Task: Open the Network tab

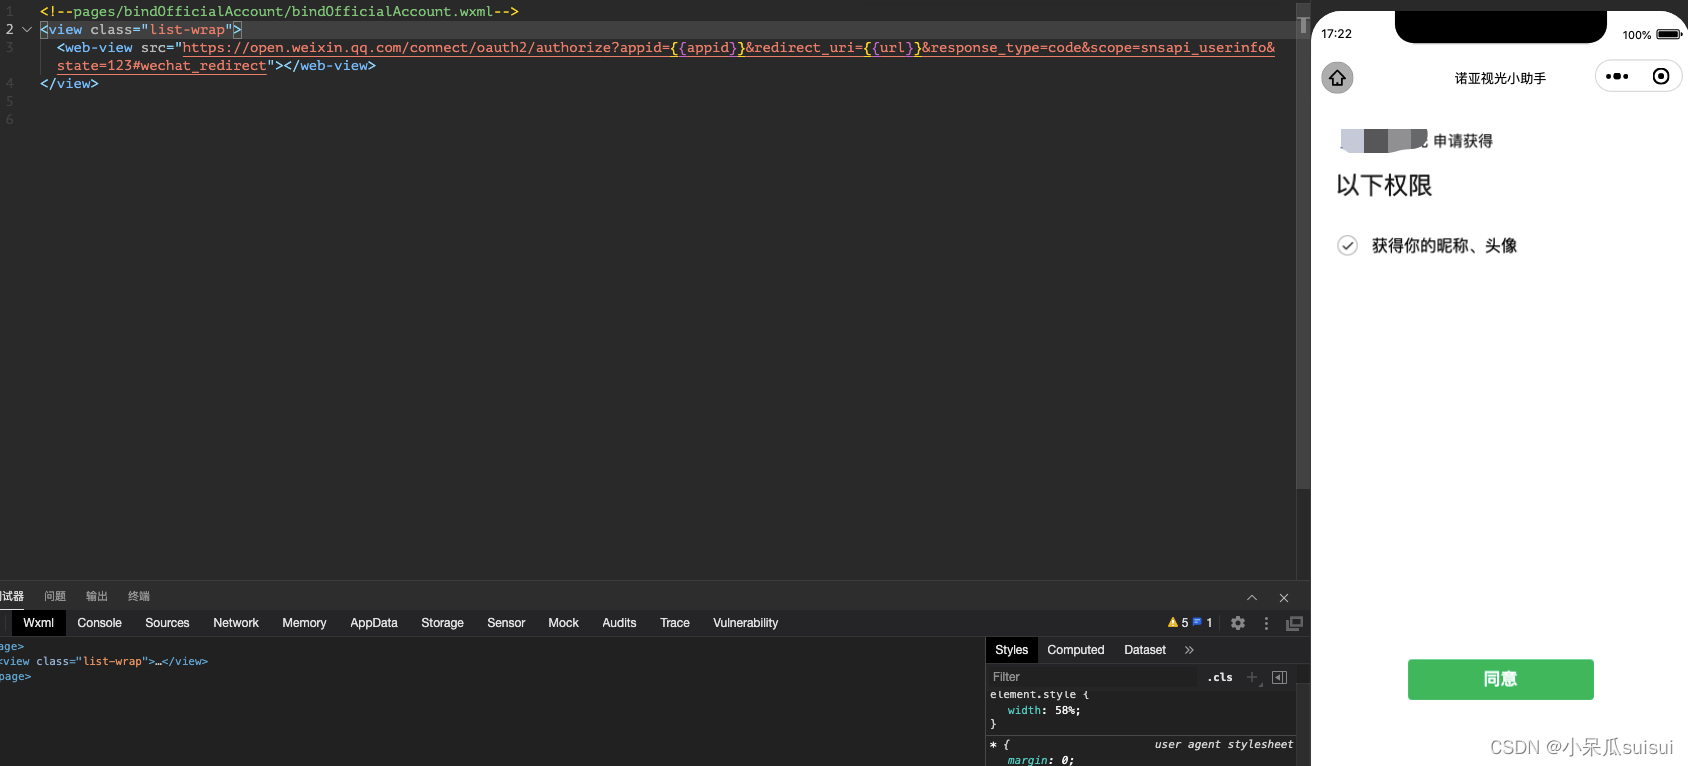Action: (x=236, y=623)
